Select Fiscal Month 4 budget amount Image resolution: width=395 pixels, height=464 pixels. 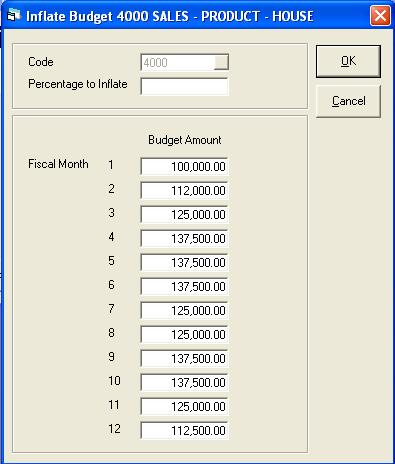tap(184, 238)
